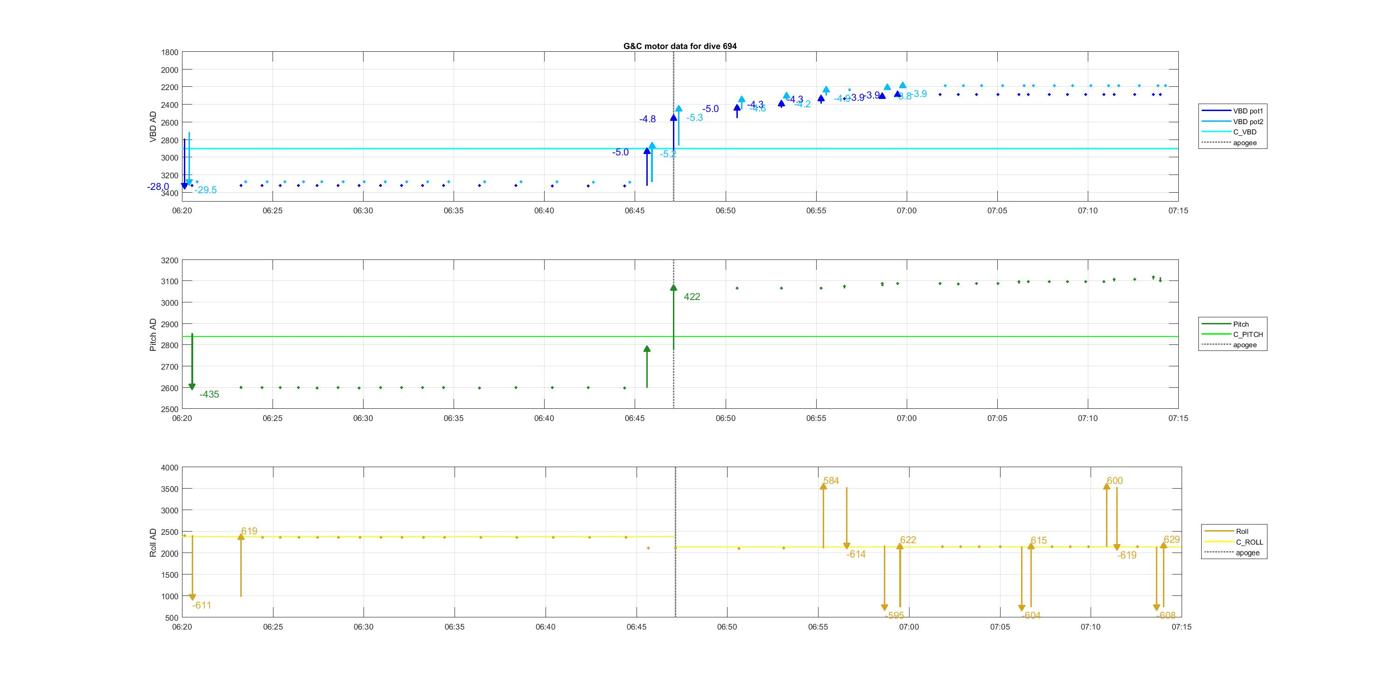Click the title "G&C motor data for dive 694"
This screenshot has width=1400, height=693.
pyautogui.click(x=680, y=46)
